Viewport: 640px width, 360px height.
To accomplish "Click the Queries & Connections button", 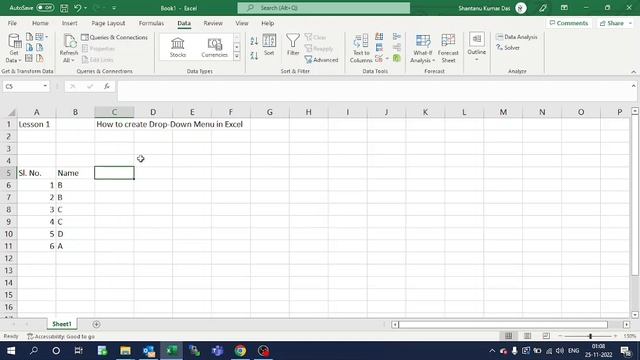I will pos(114,37).
